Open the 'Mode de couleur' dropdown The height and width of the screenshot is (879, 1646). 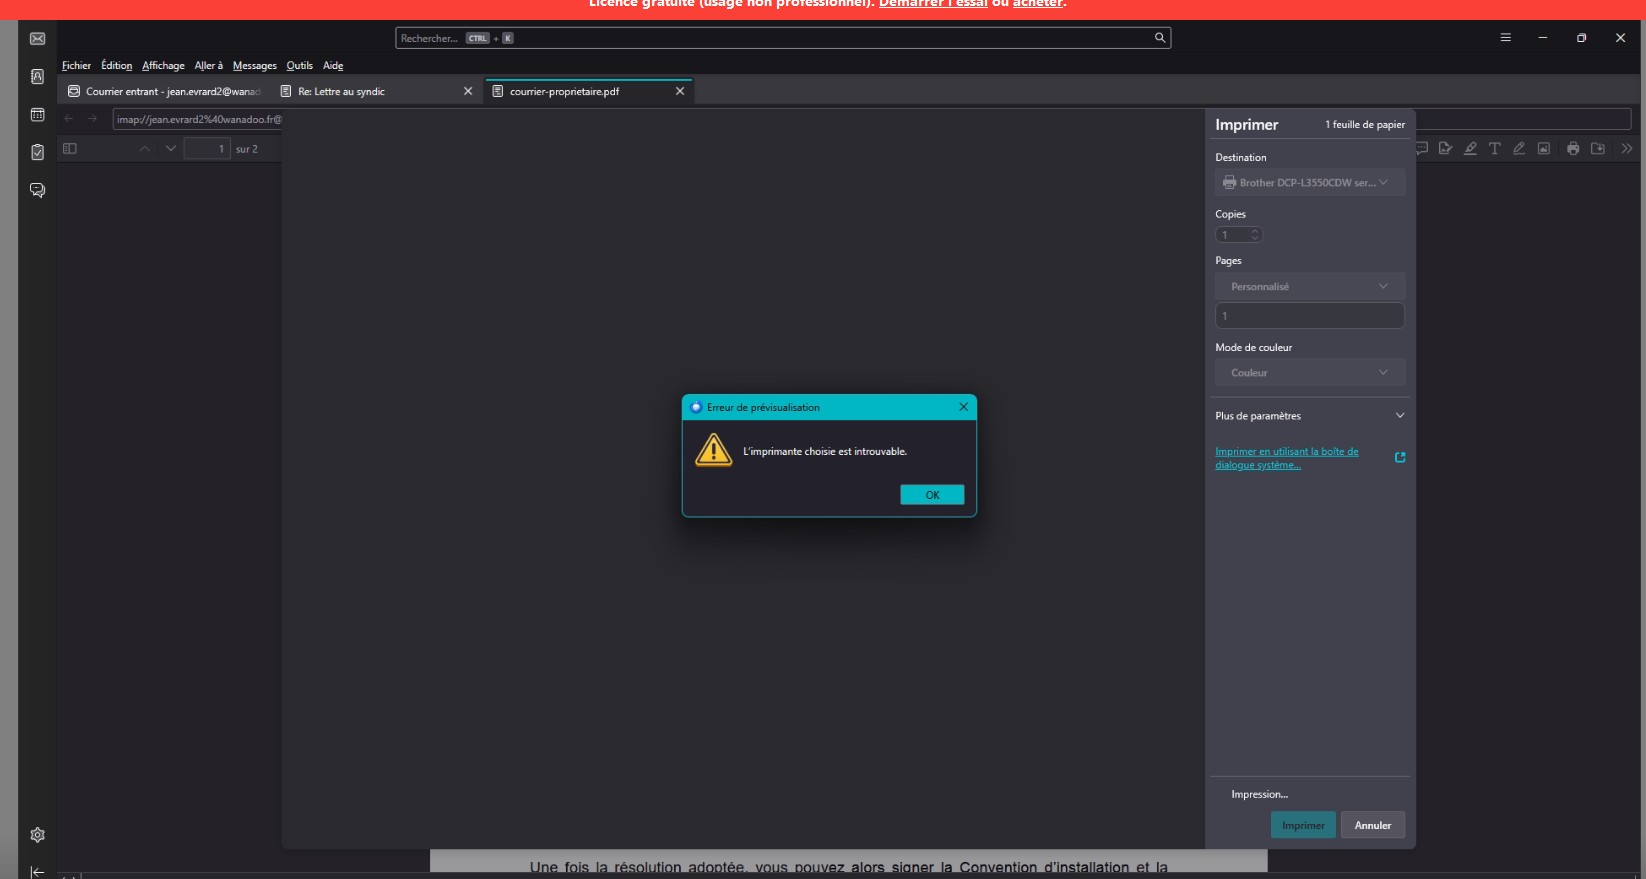[x=1308, y=373]
